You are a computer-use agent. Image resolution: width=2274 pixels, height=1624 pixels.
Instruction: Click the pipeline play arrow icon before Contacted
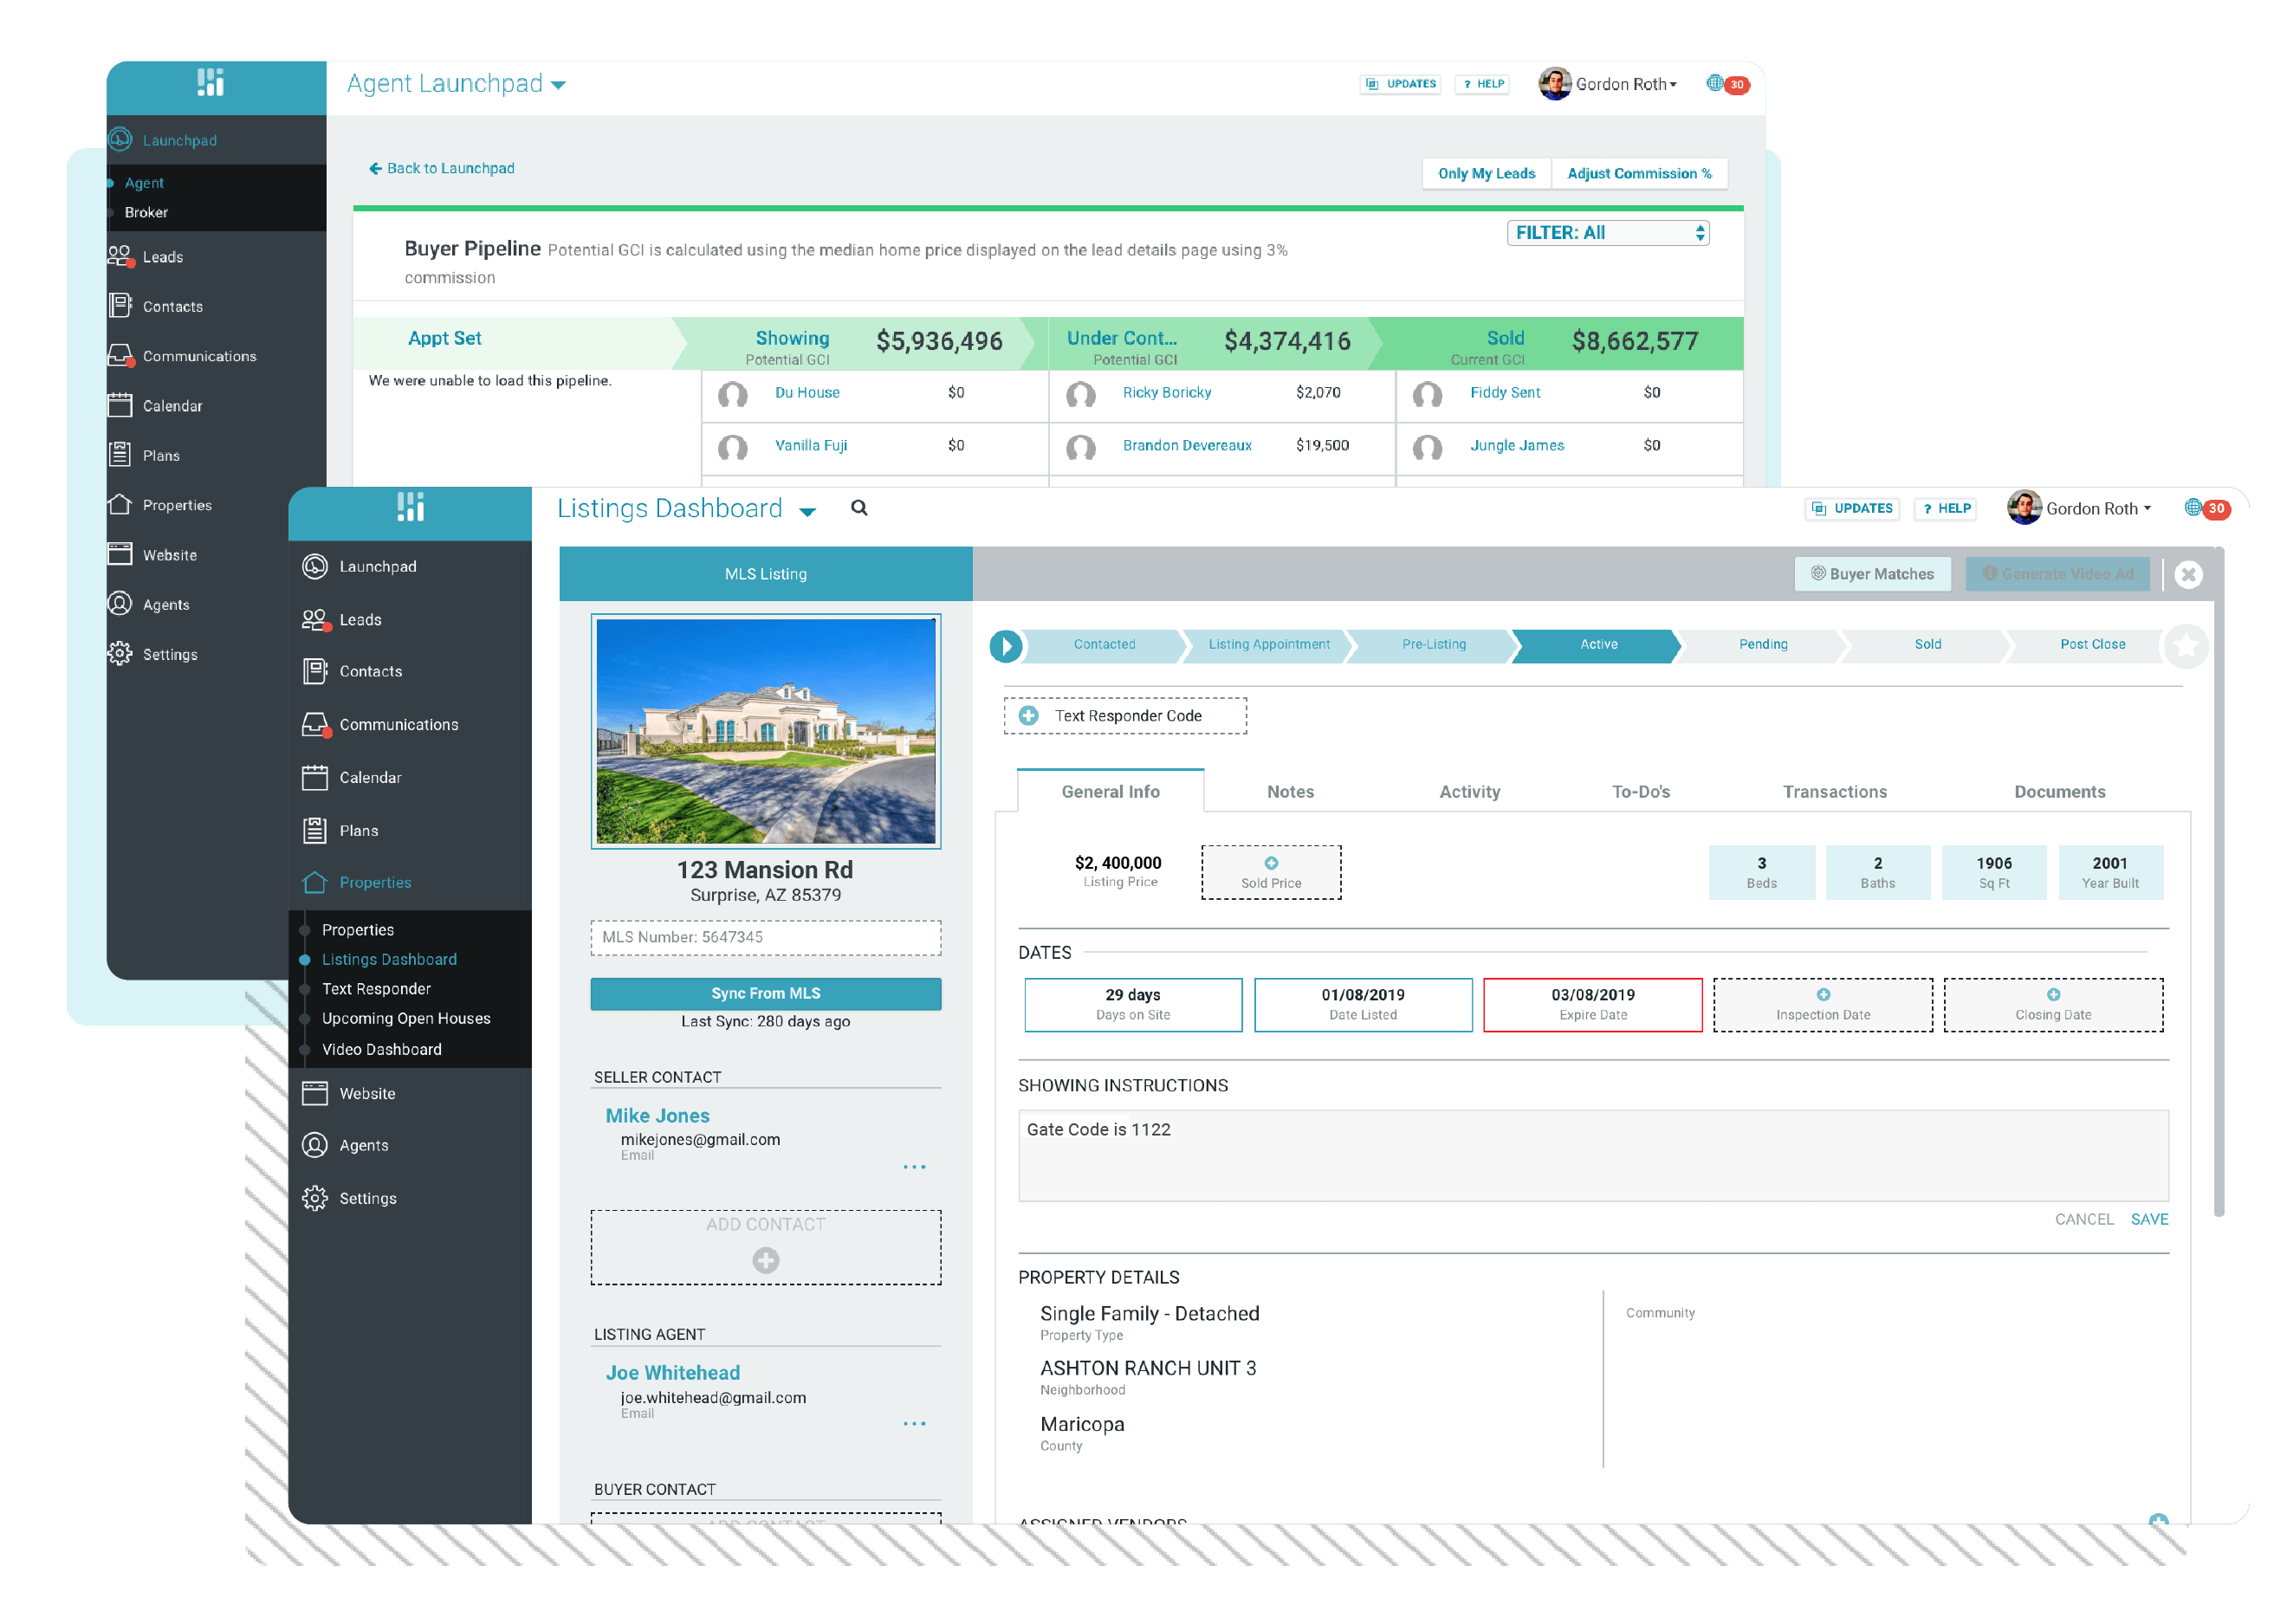point(1006,646)
